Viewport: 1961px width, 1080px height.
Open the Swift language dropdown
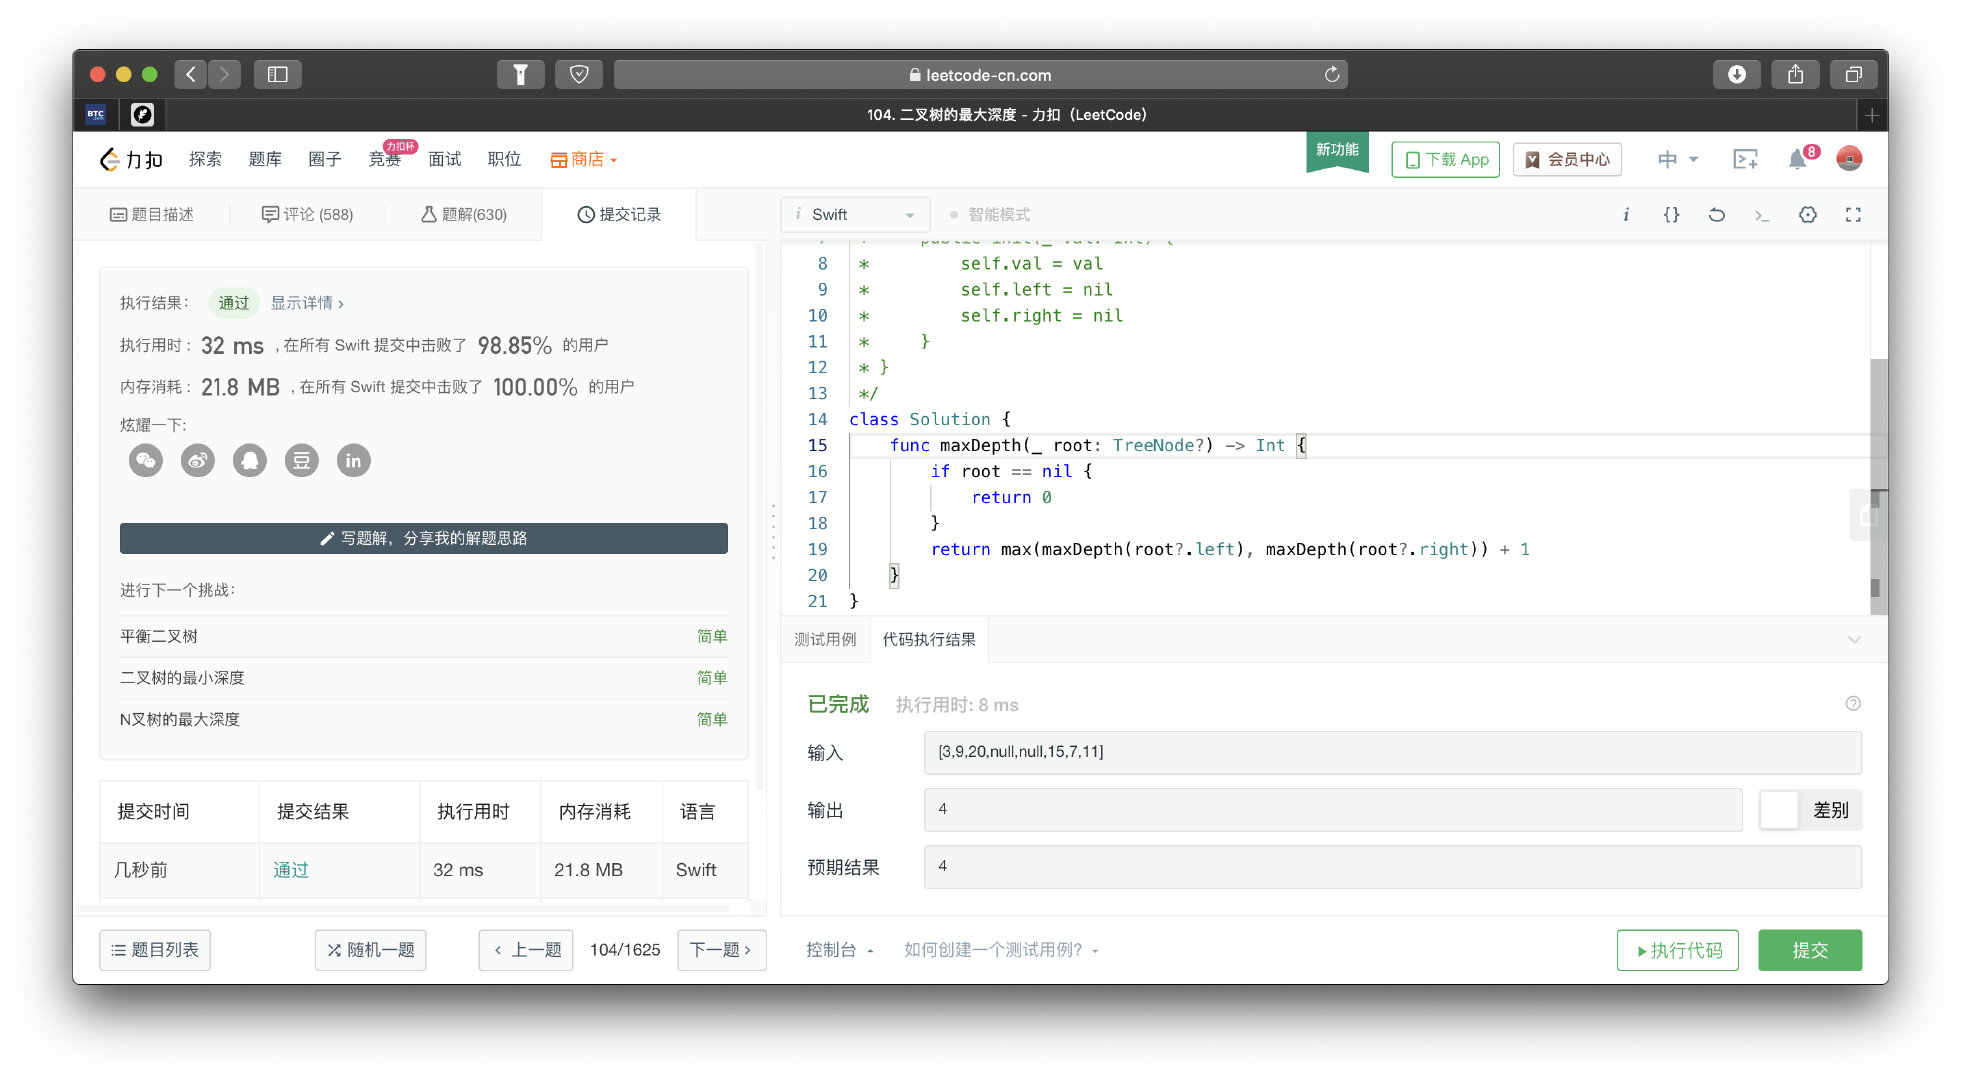pyautogui.click(x=855, y=214)
